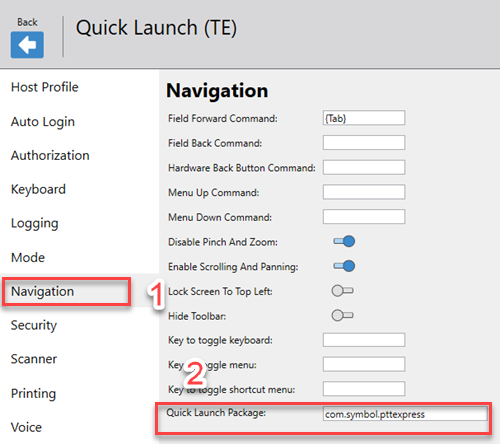Turn off Enable Scrolling And Panning
The image size is (500, 444).
[x=344, y=266]
